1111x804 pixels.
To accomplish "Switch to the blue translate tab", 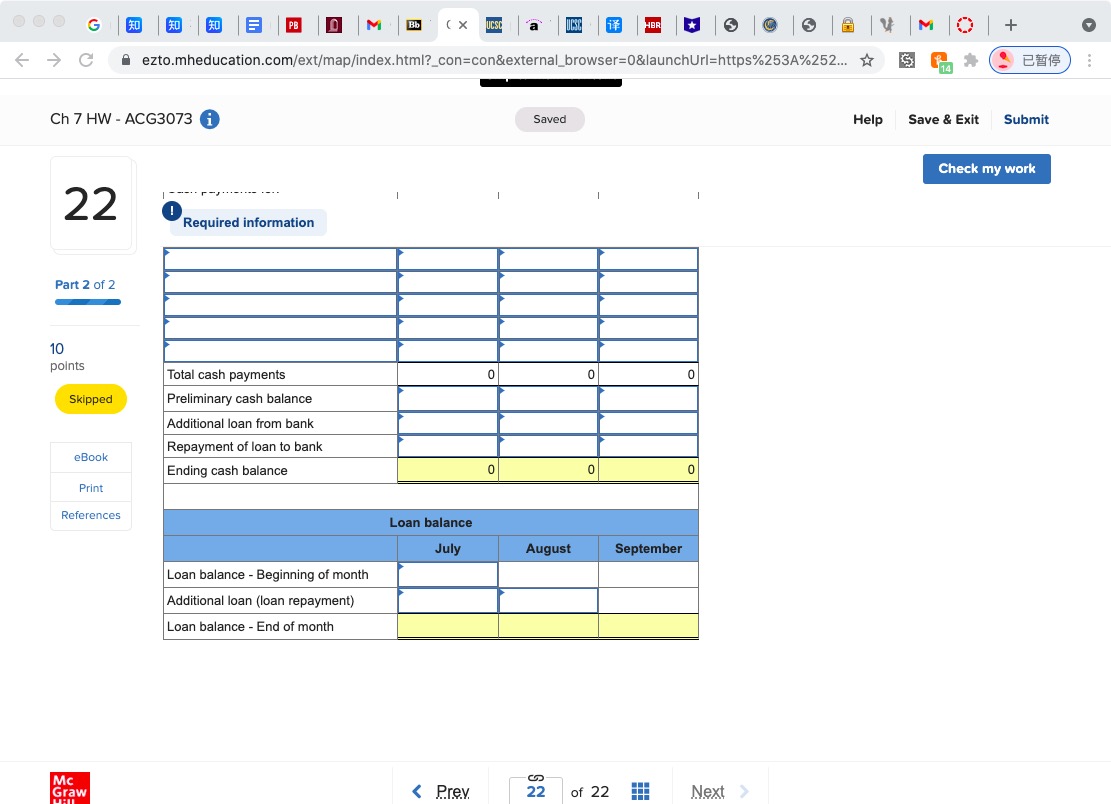I will [614, 25].
